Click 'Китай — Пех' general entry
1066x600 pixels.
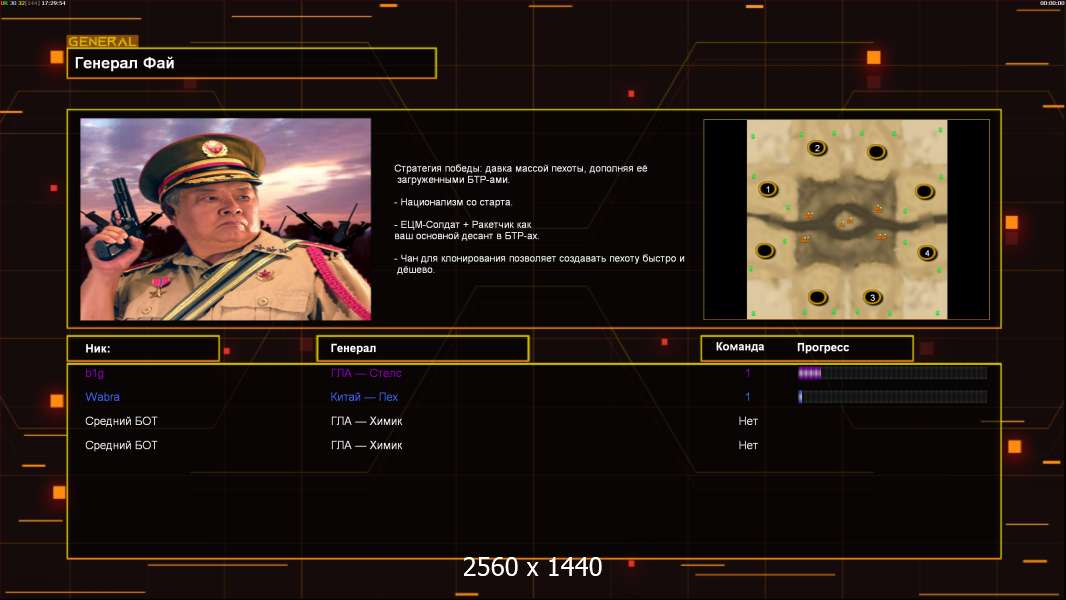(364, 397)
